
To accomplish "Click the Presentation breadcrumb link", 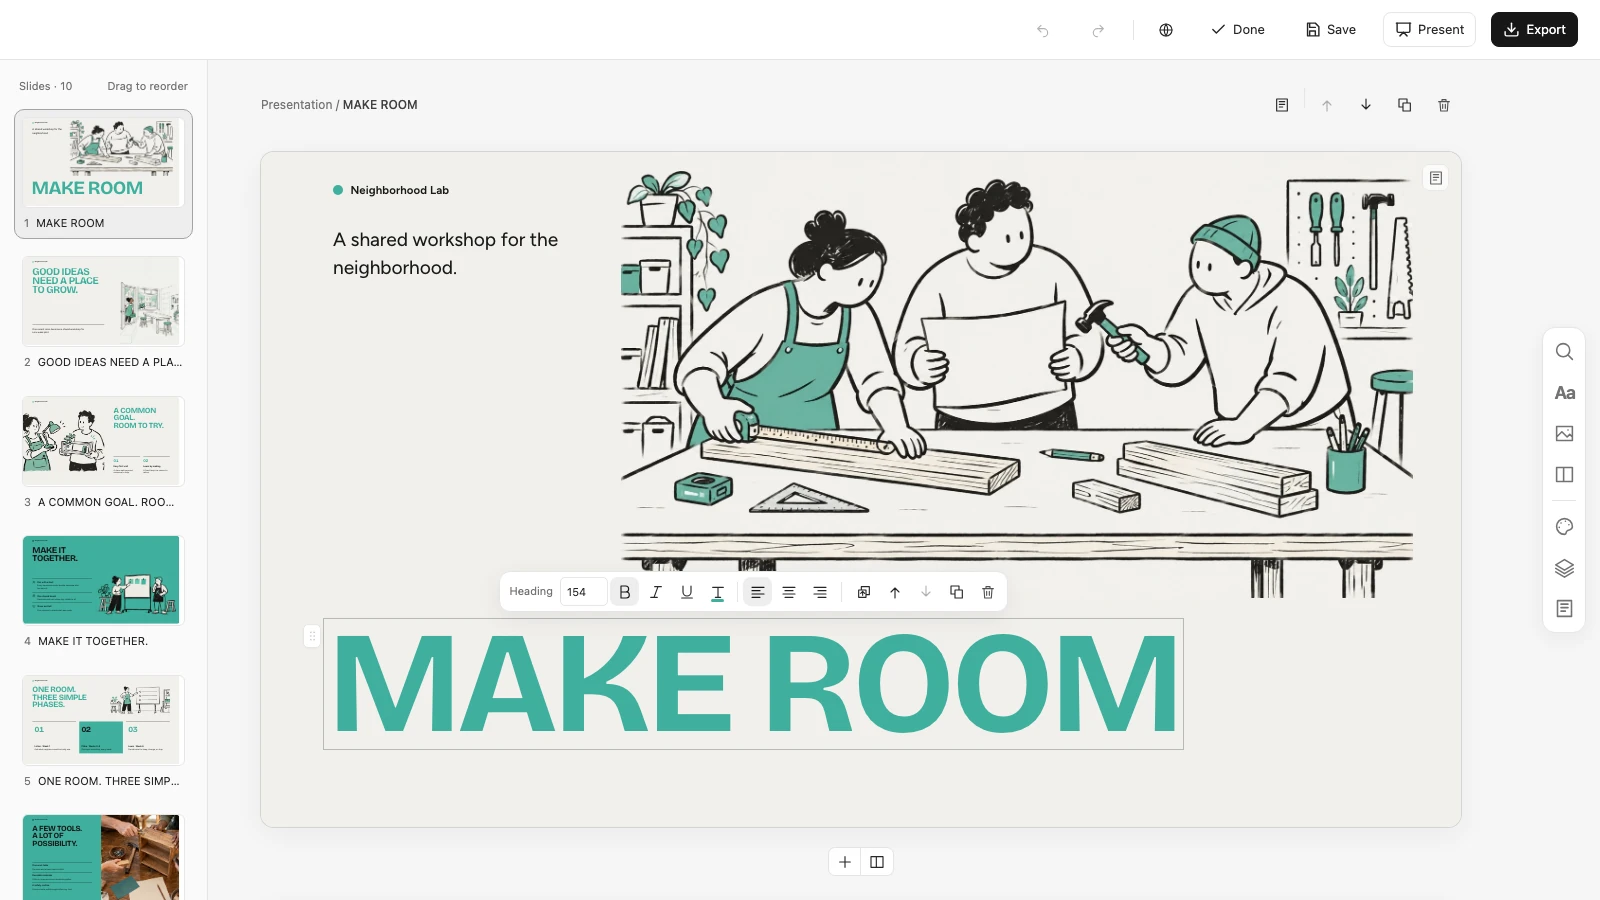I will (x=296, y=105).
